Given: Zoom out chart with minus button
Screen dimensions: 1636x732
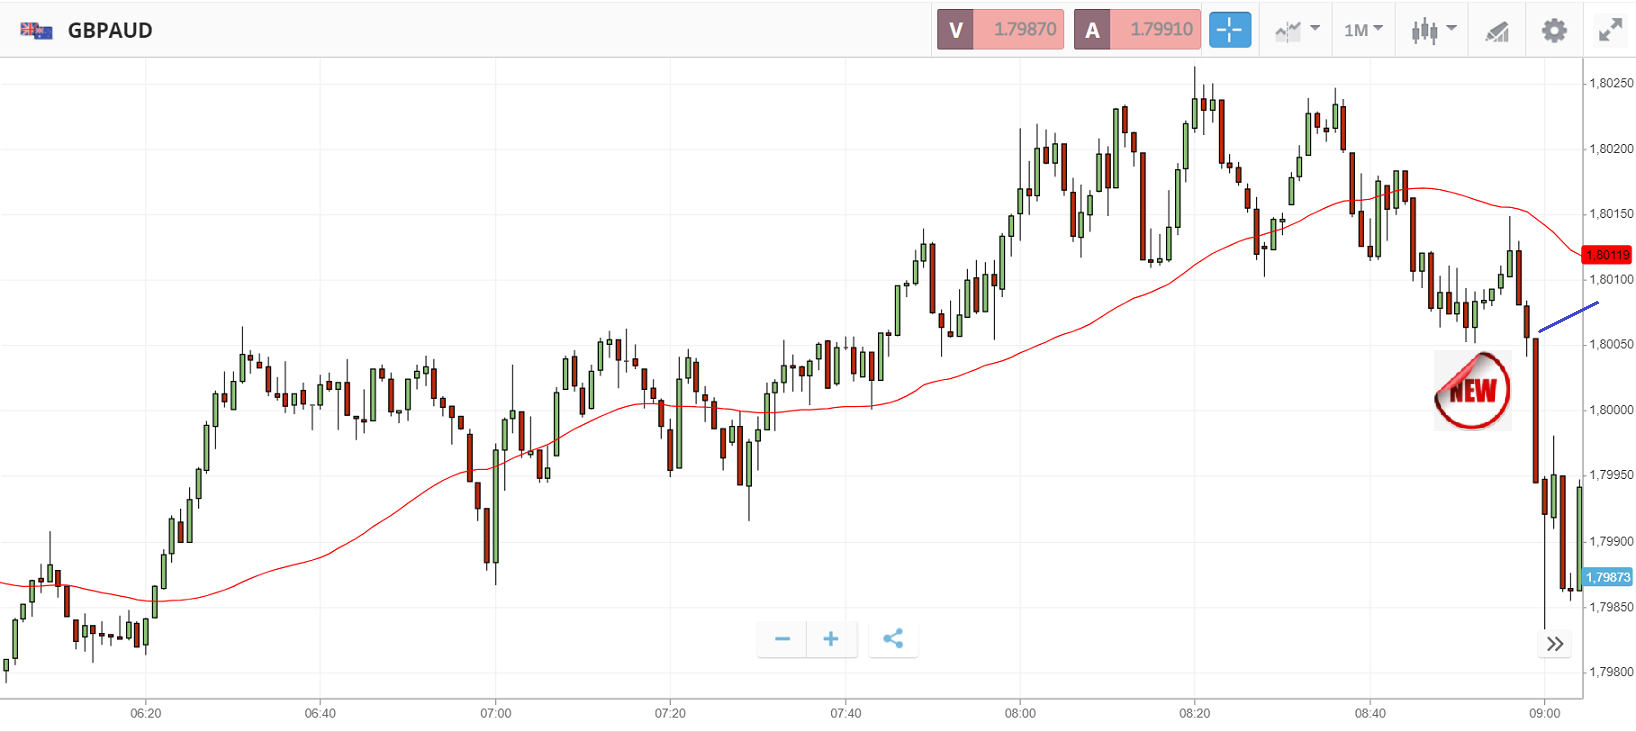Looking at the screenshot, I should pos(782,639).
